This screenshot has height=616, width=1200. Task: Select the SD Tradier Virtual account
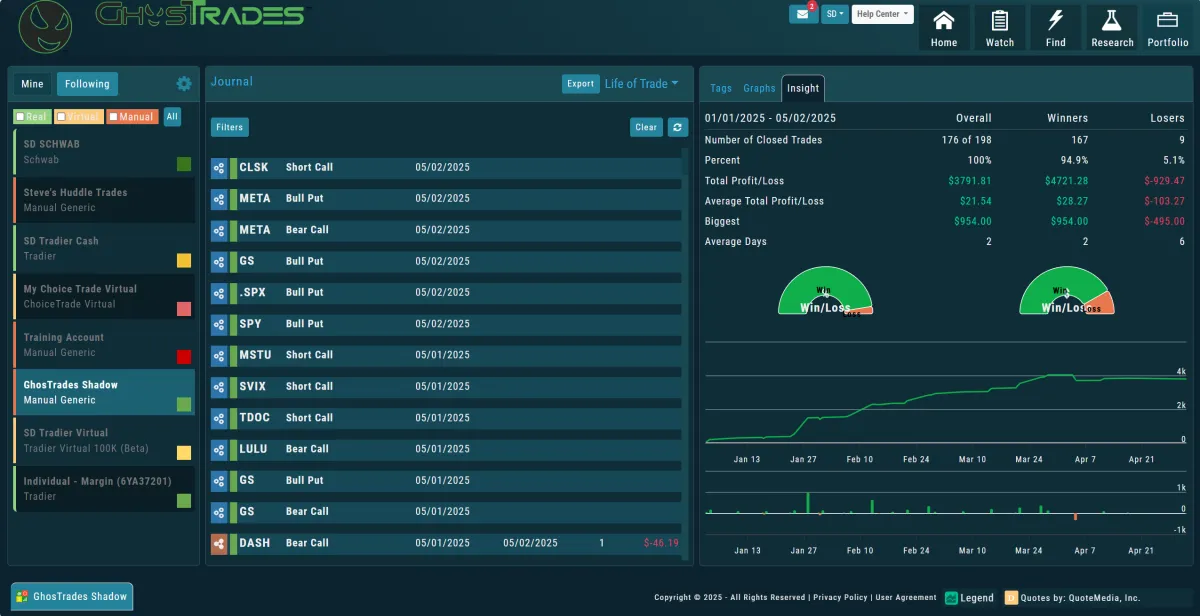click(104, 441)
